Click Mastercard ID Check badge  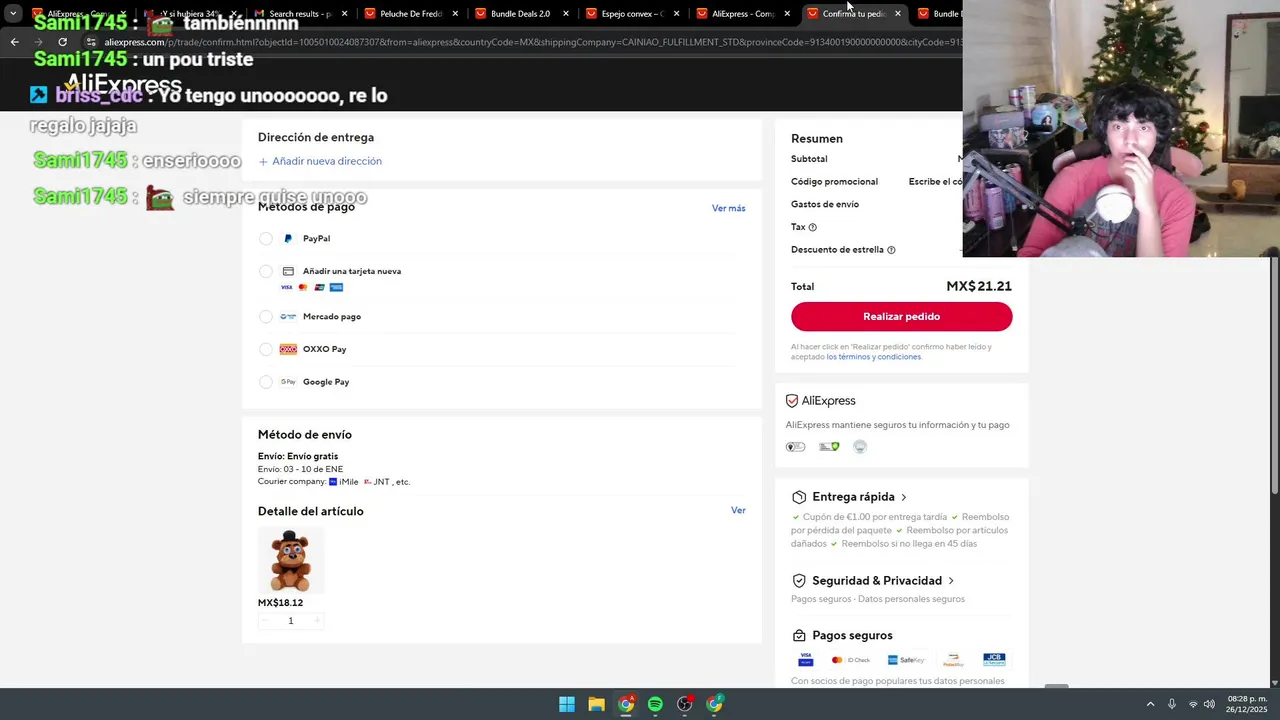coord(851,660)
